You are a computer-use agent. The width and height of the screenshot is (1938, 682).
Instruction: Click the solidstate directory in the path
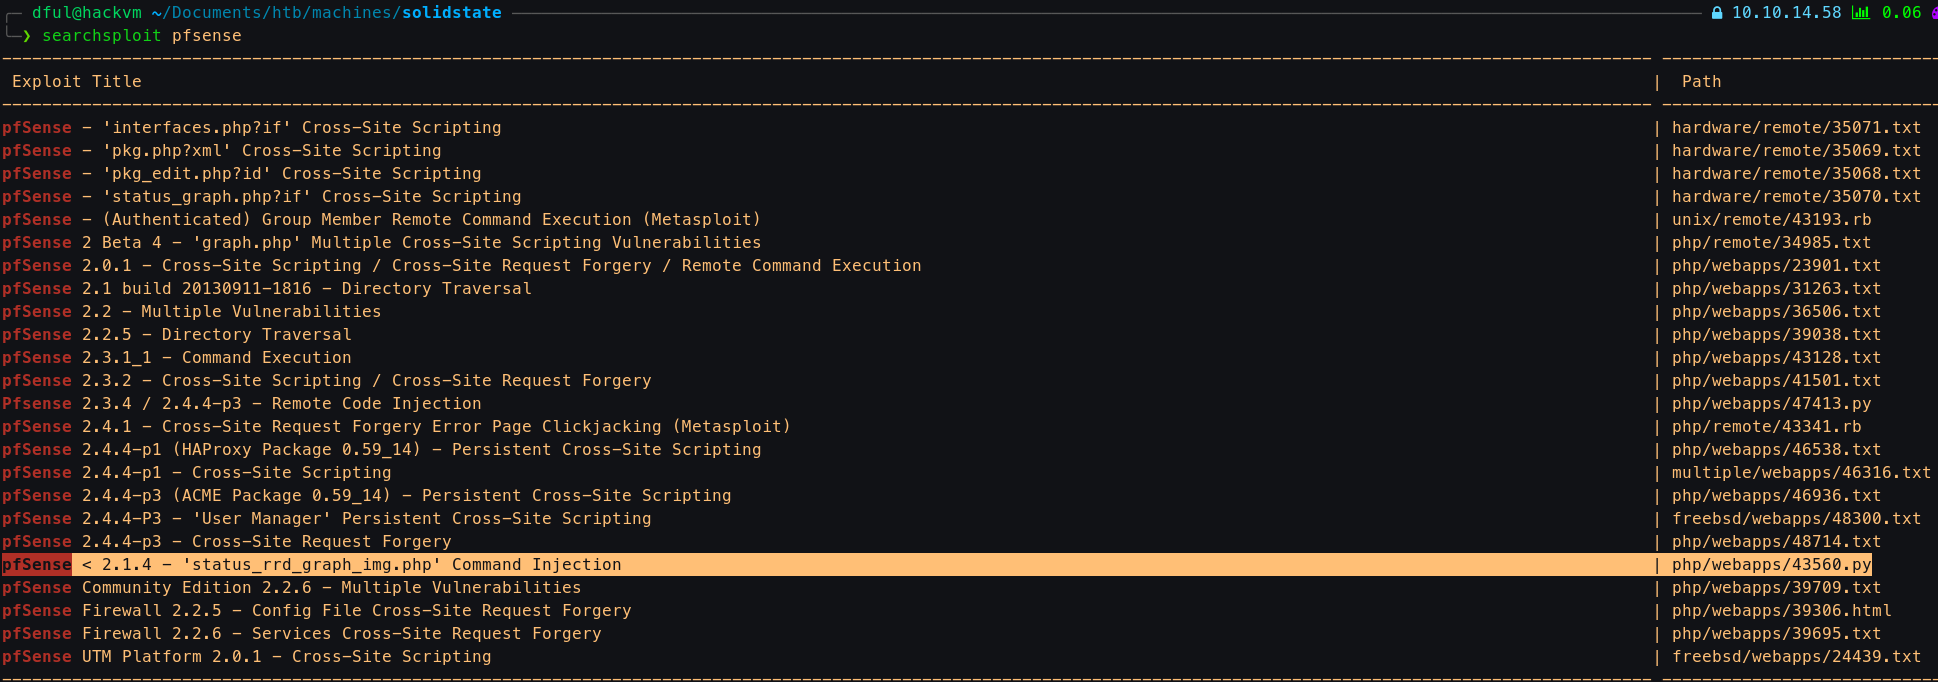click(452, 13)
